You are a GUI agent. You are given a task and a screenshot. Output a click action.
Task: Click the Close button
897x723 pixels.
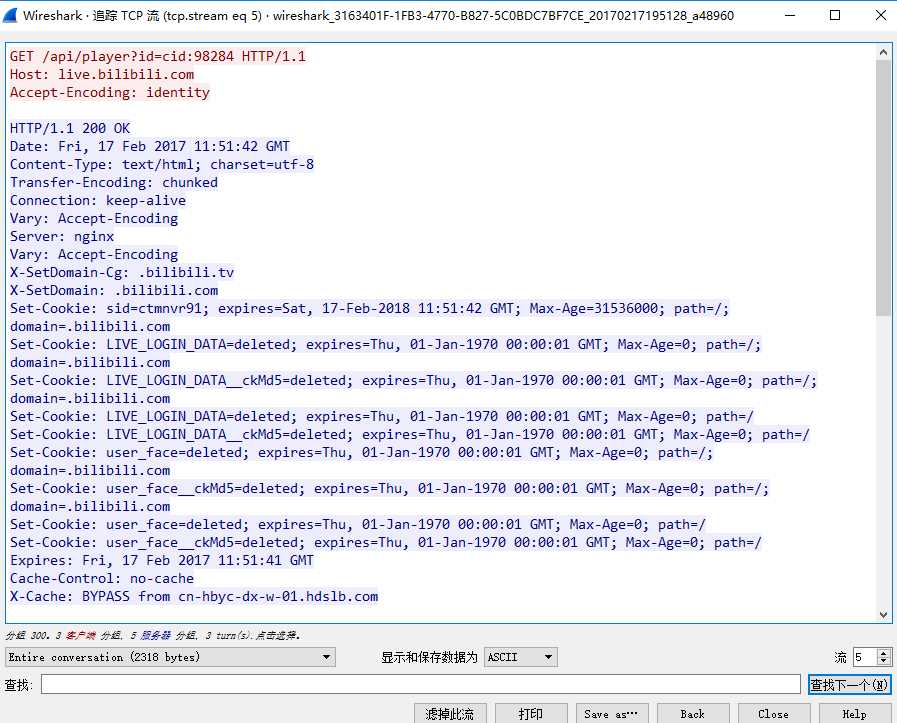[x=774, y=713]
